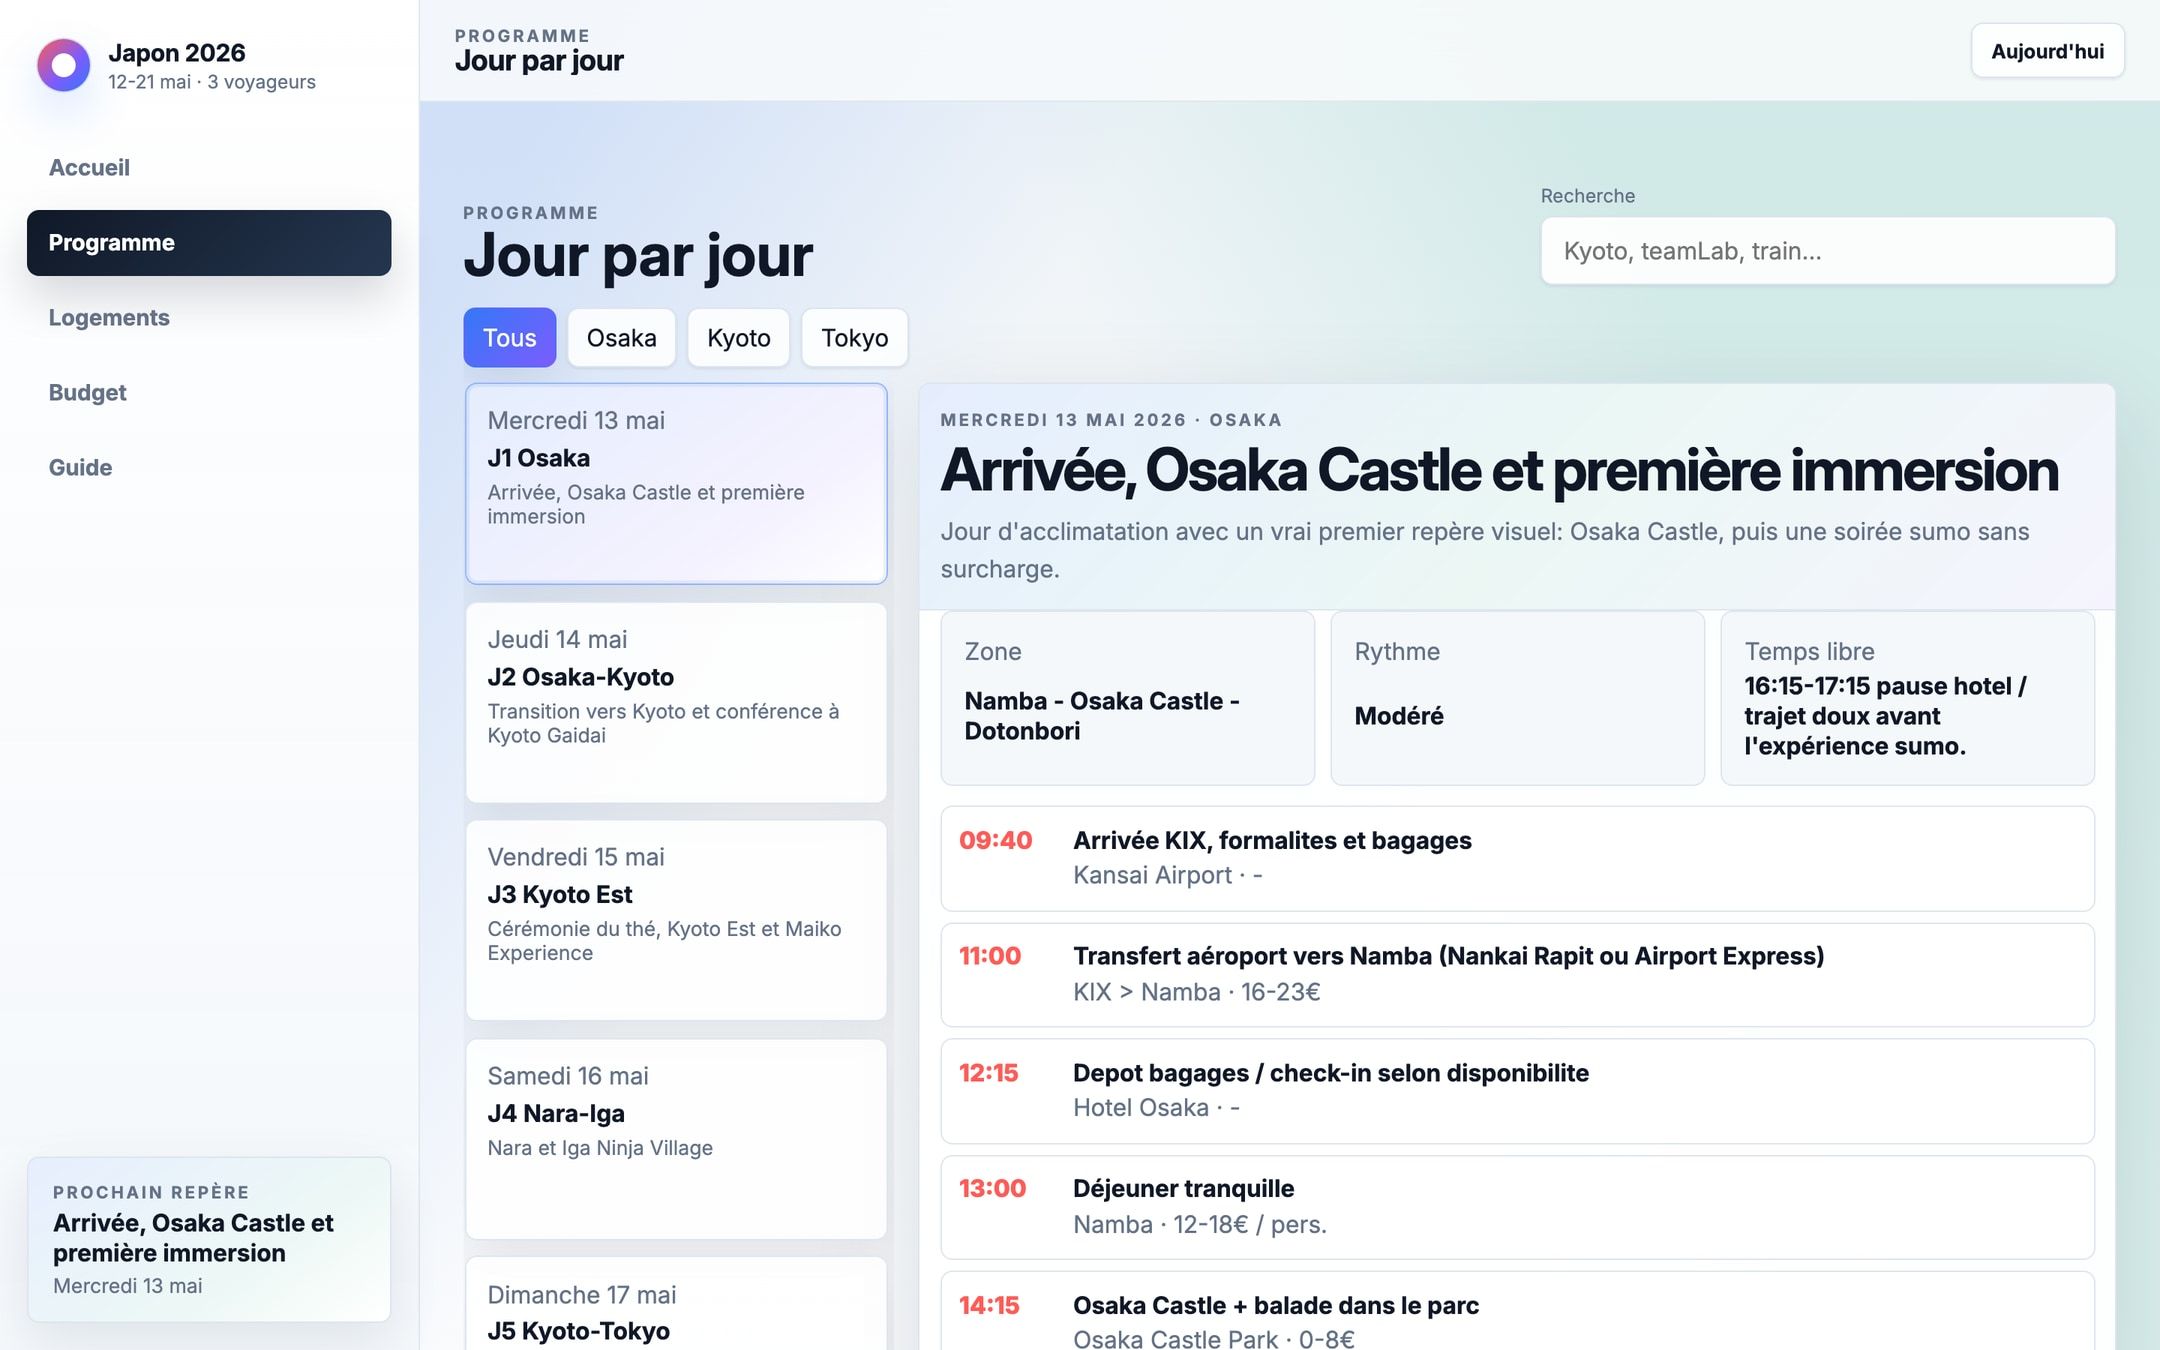Click the Japon 2026 circular logo icon

(x=64, y=65)
